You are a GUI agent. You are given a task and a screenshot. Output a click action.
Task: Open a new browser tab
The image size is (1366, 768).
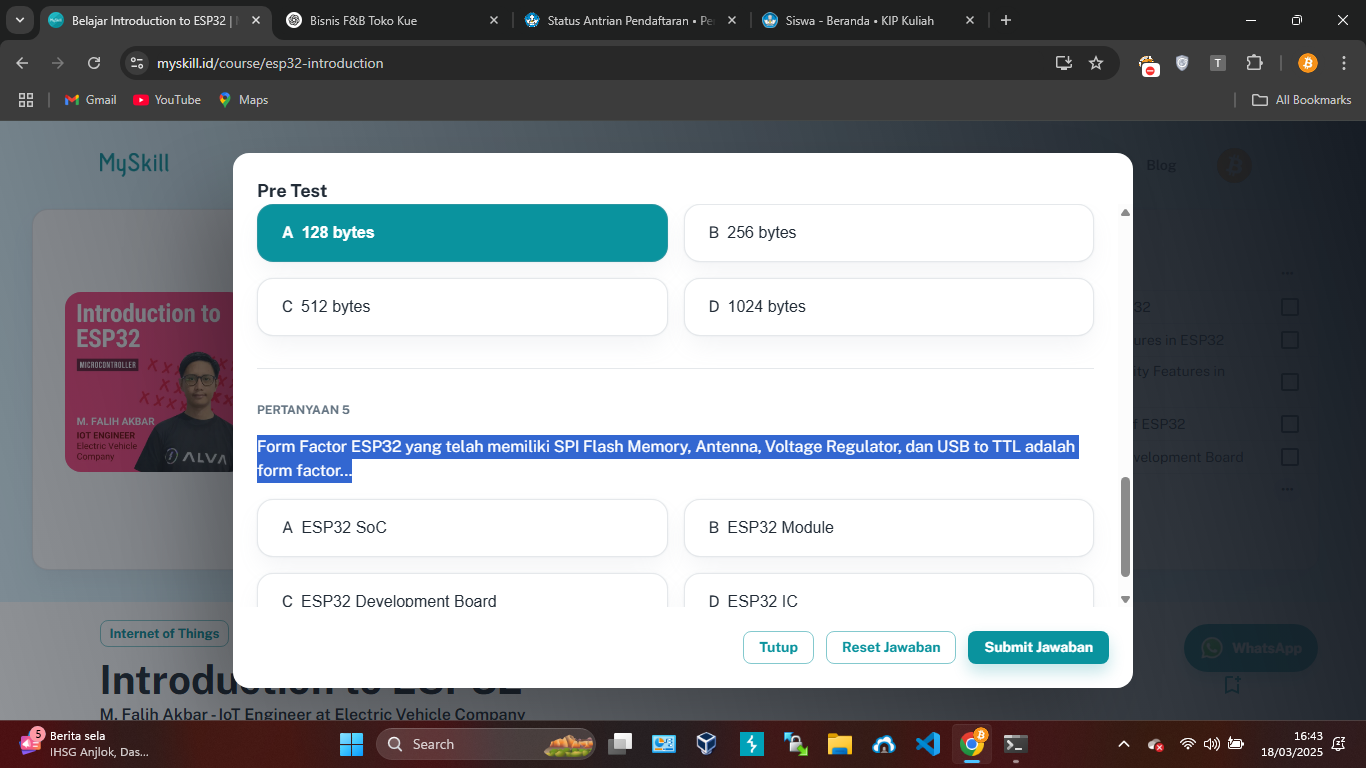point(1006,20)
